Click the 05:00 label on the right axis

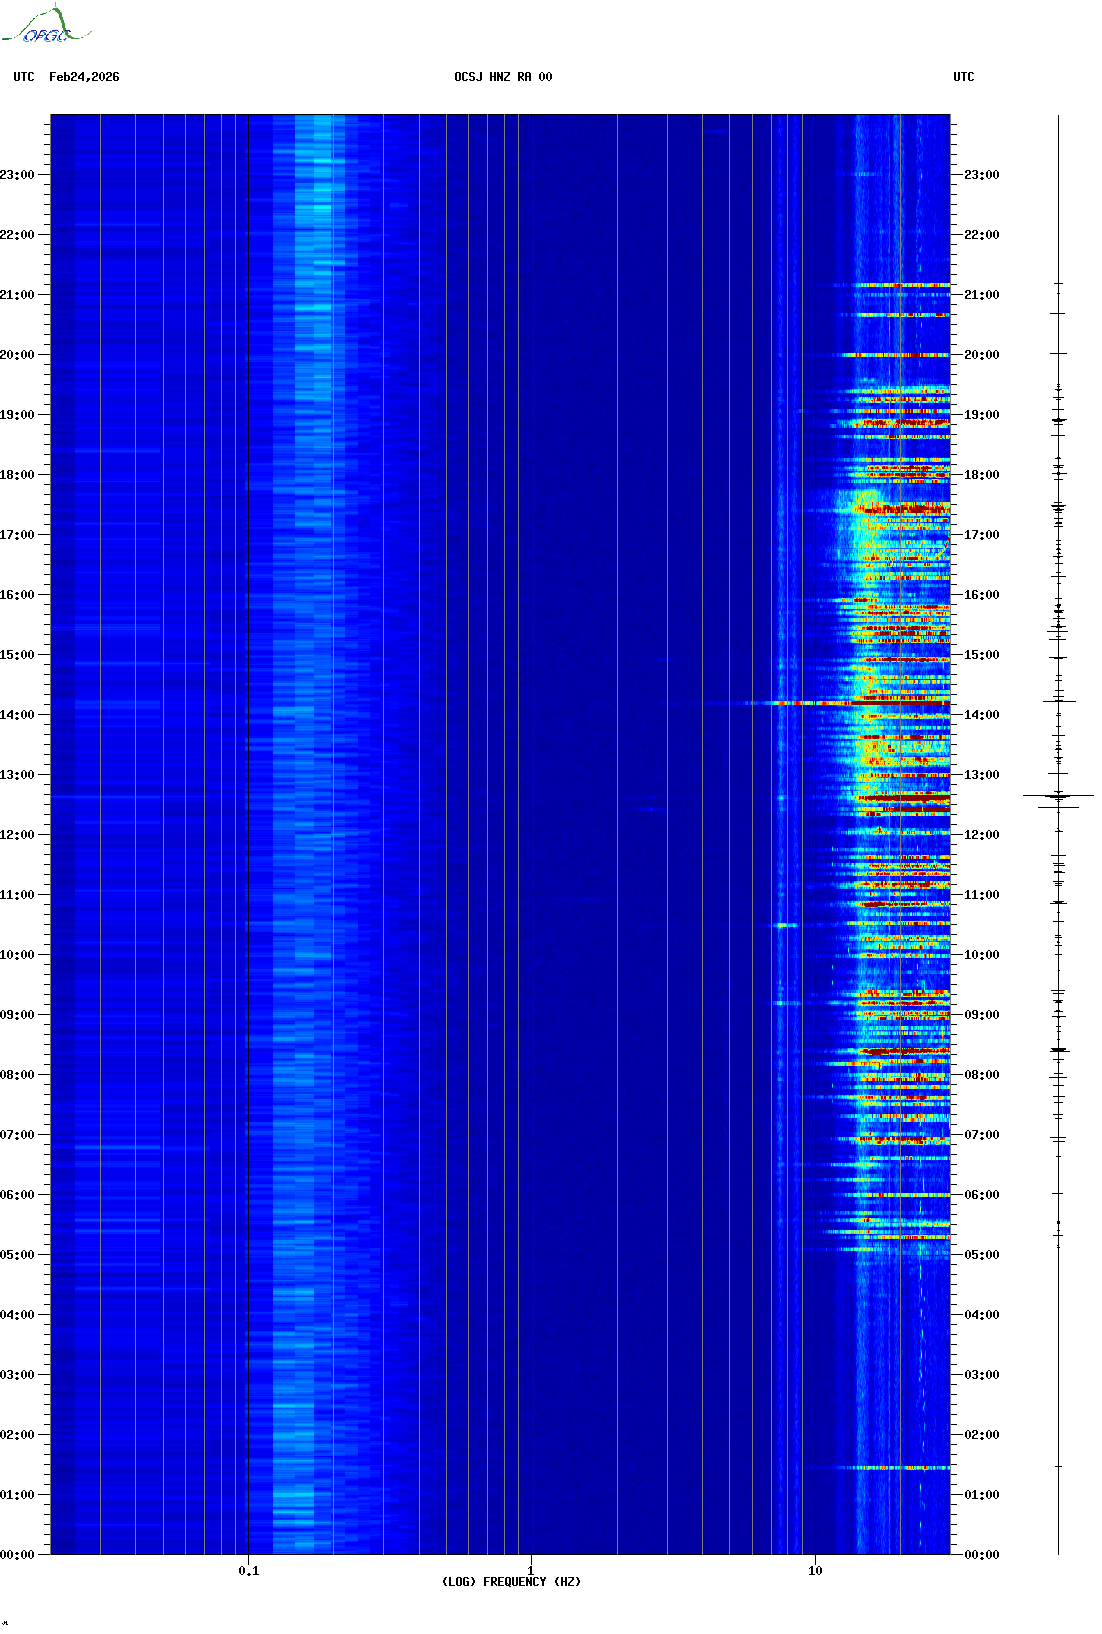pyautogui.click(x=982, y=1255)
